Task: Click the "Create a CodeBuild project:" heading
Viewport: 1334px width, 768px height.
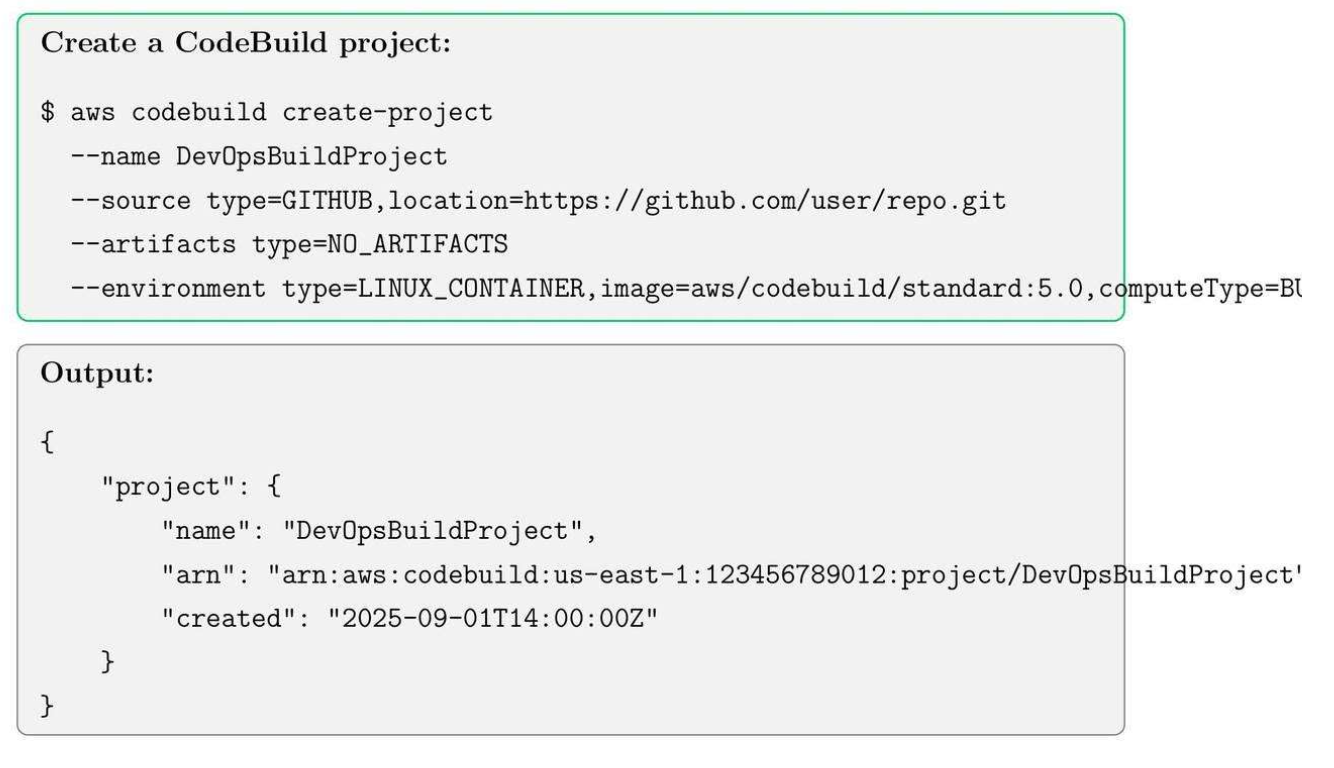Action: pyautogui.click(x=245, y=45)
